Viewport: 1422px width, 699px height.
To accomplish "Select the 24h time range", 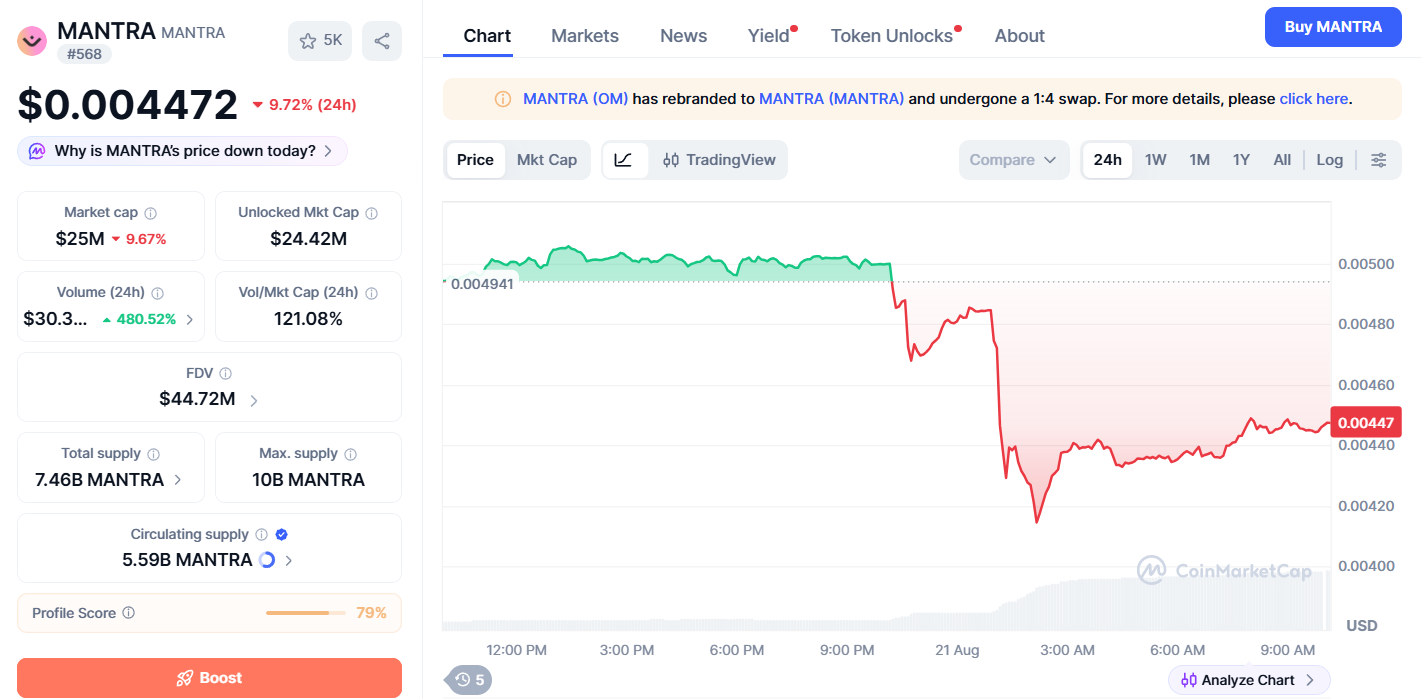I will coord(1108,160).
